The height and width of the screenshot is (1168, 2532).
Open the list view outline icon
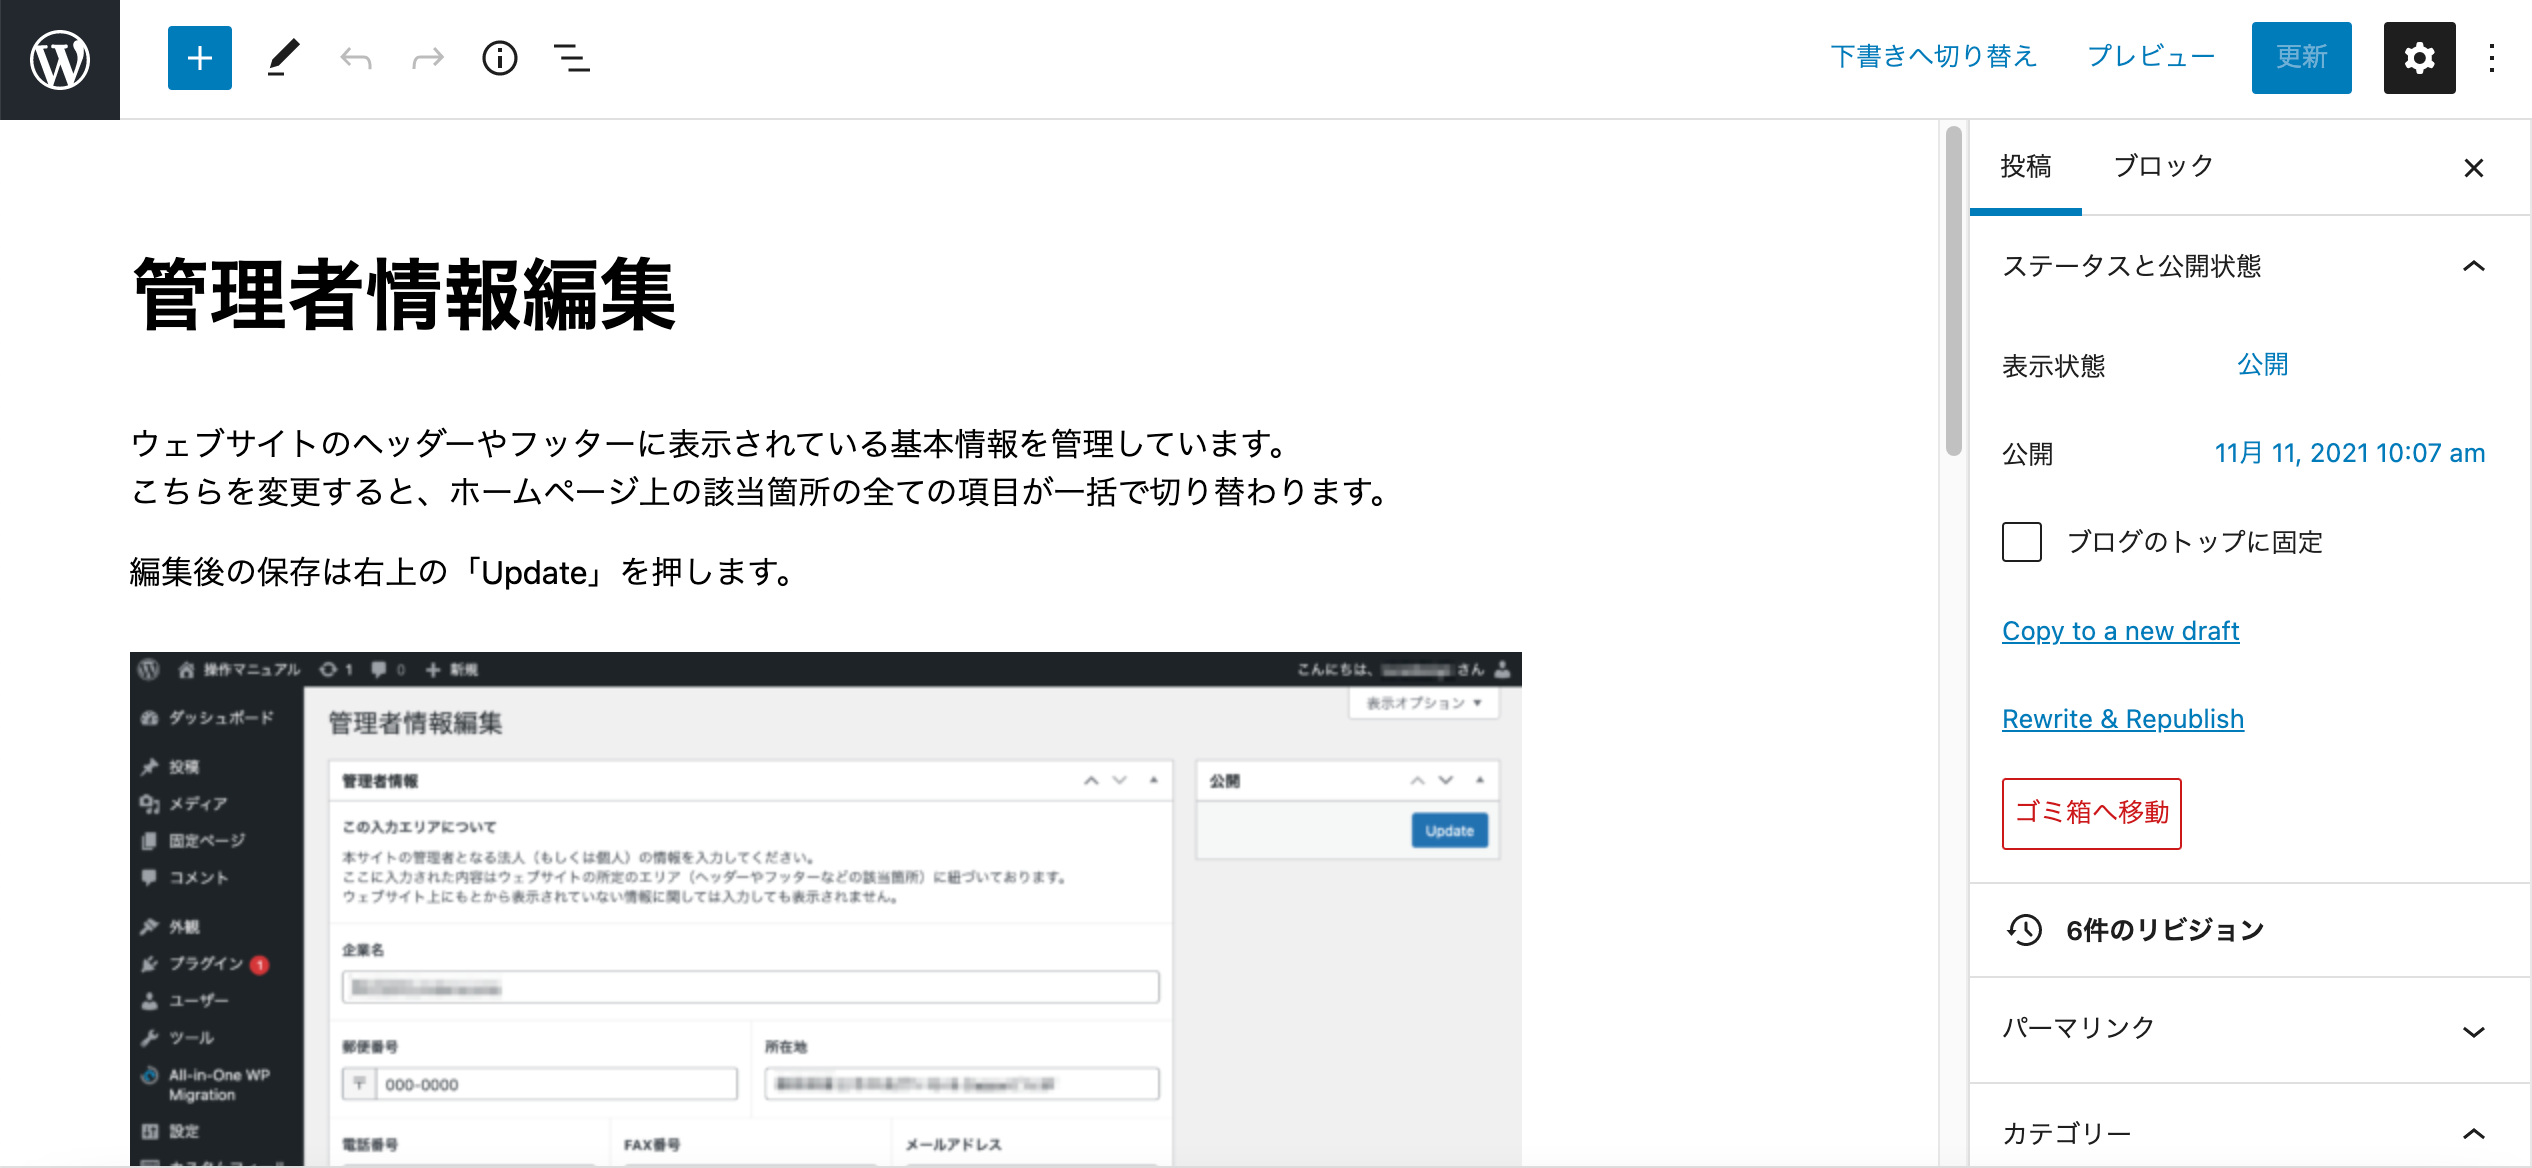pos(571,58)
